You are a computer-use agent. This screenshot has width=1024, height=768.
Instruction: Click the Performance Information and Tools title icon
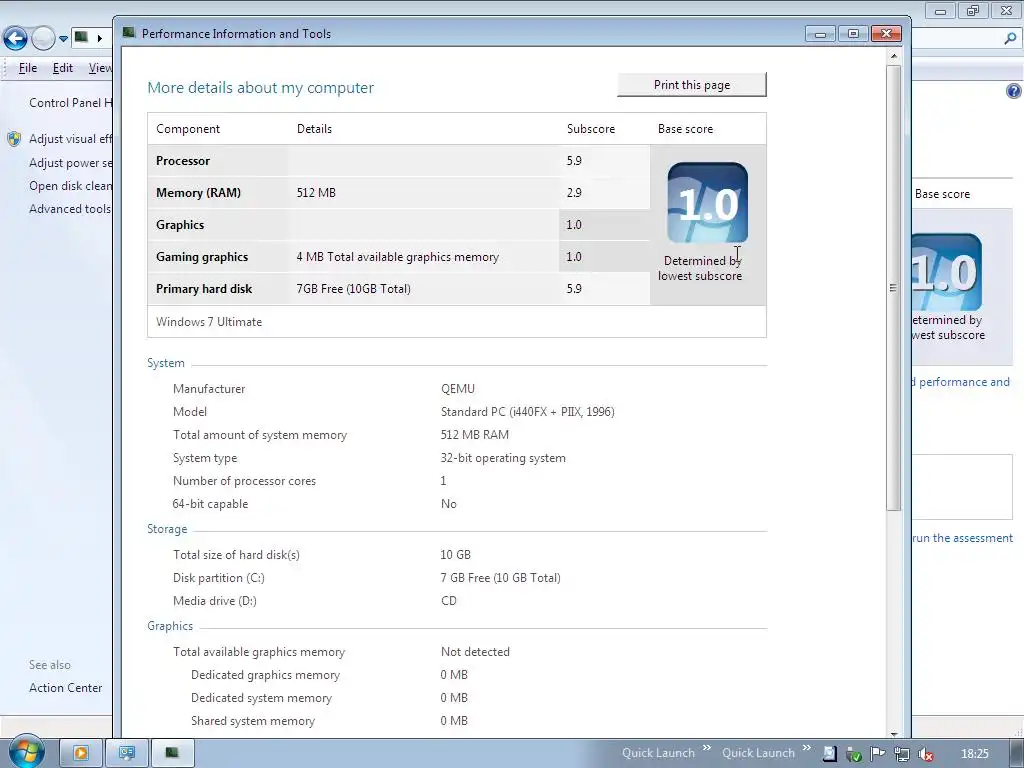click(129, 33)
